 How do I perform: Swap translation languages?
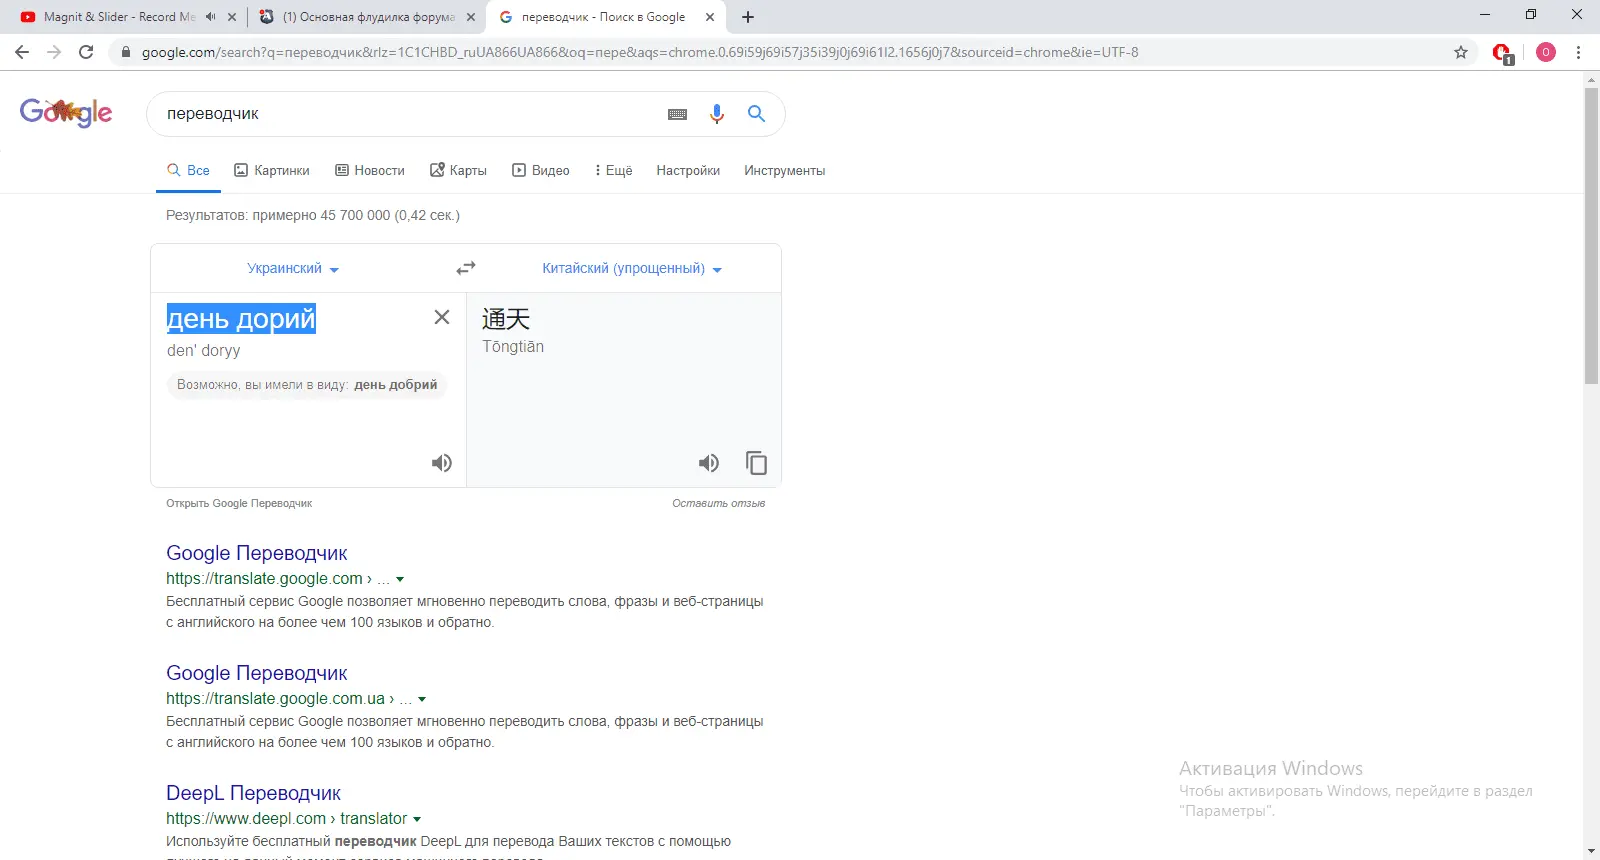coord(466,268)
